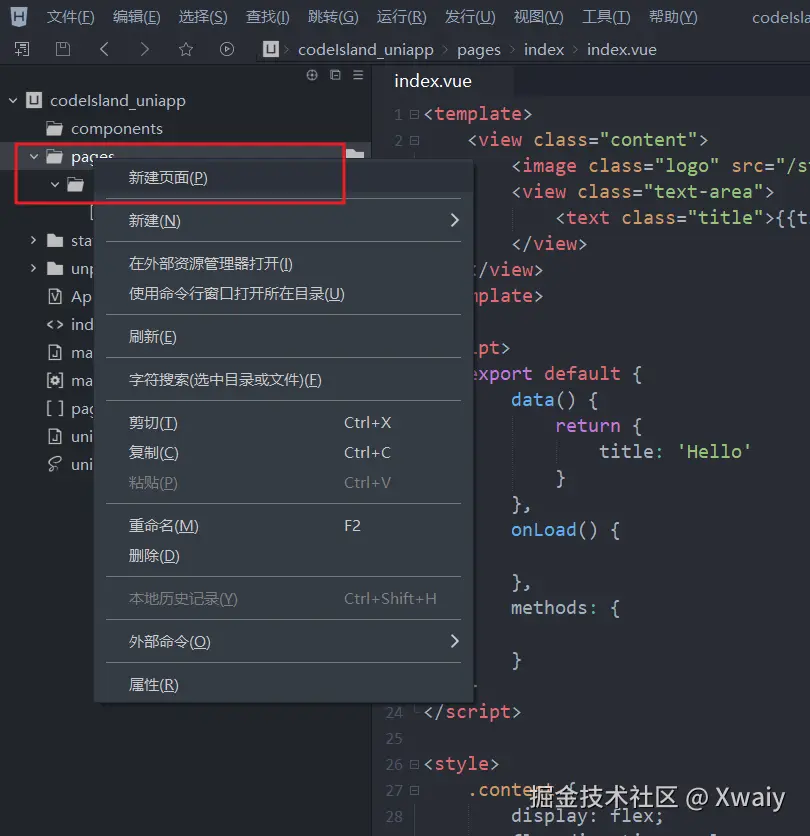Click index folder in the breadcrumb

coord(543,50)
